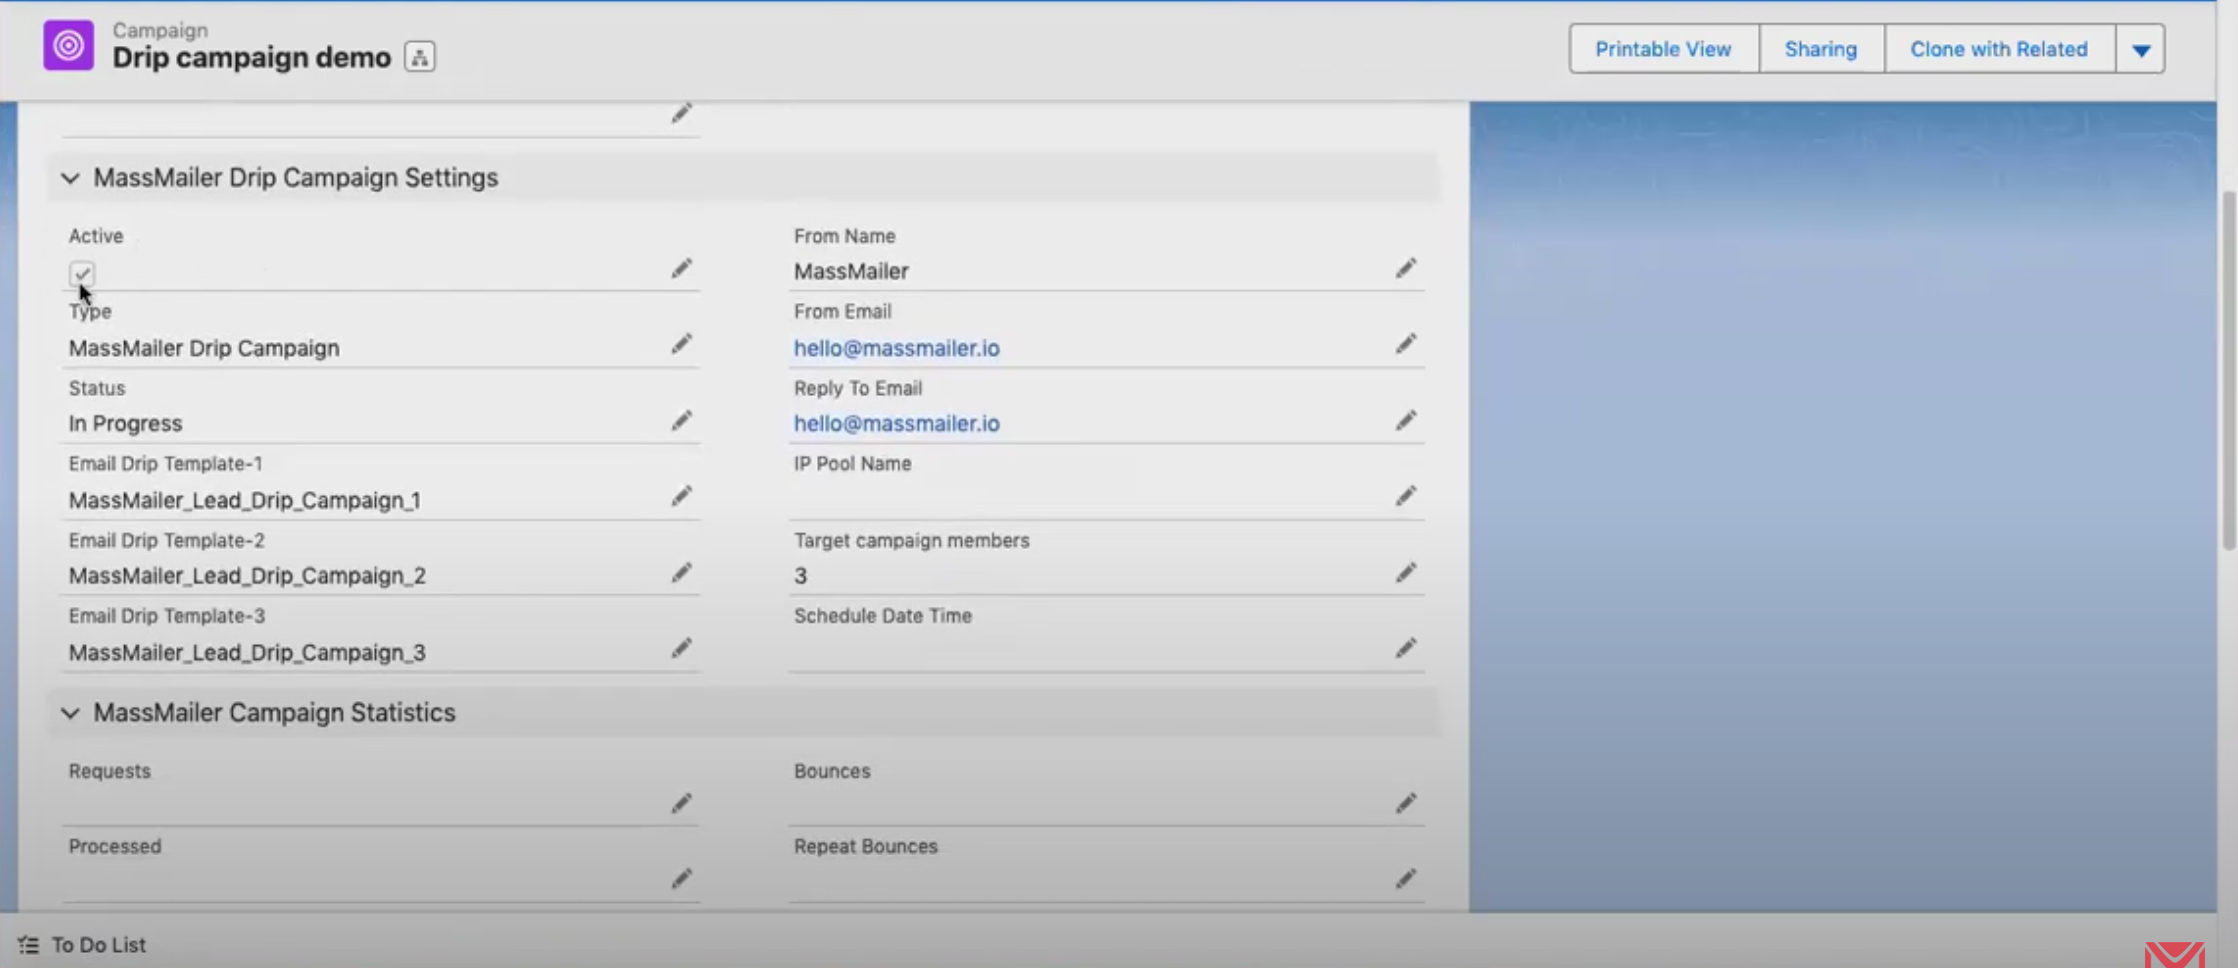Edit Email Drip Template-3 pencil icon
The image size is (2238, 968).
point(681,649)
